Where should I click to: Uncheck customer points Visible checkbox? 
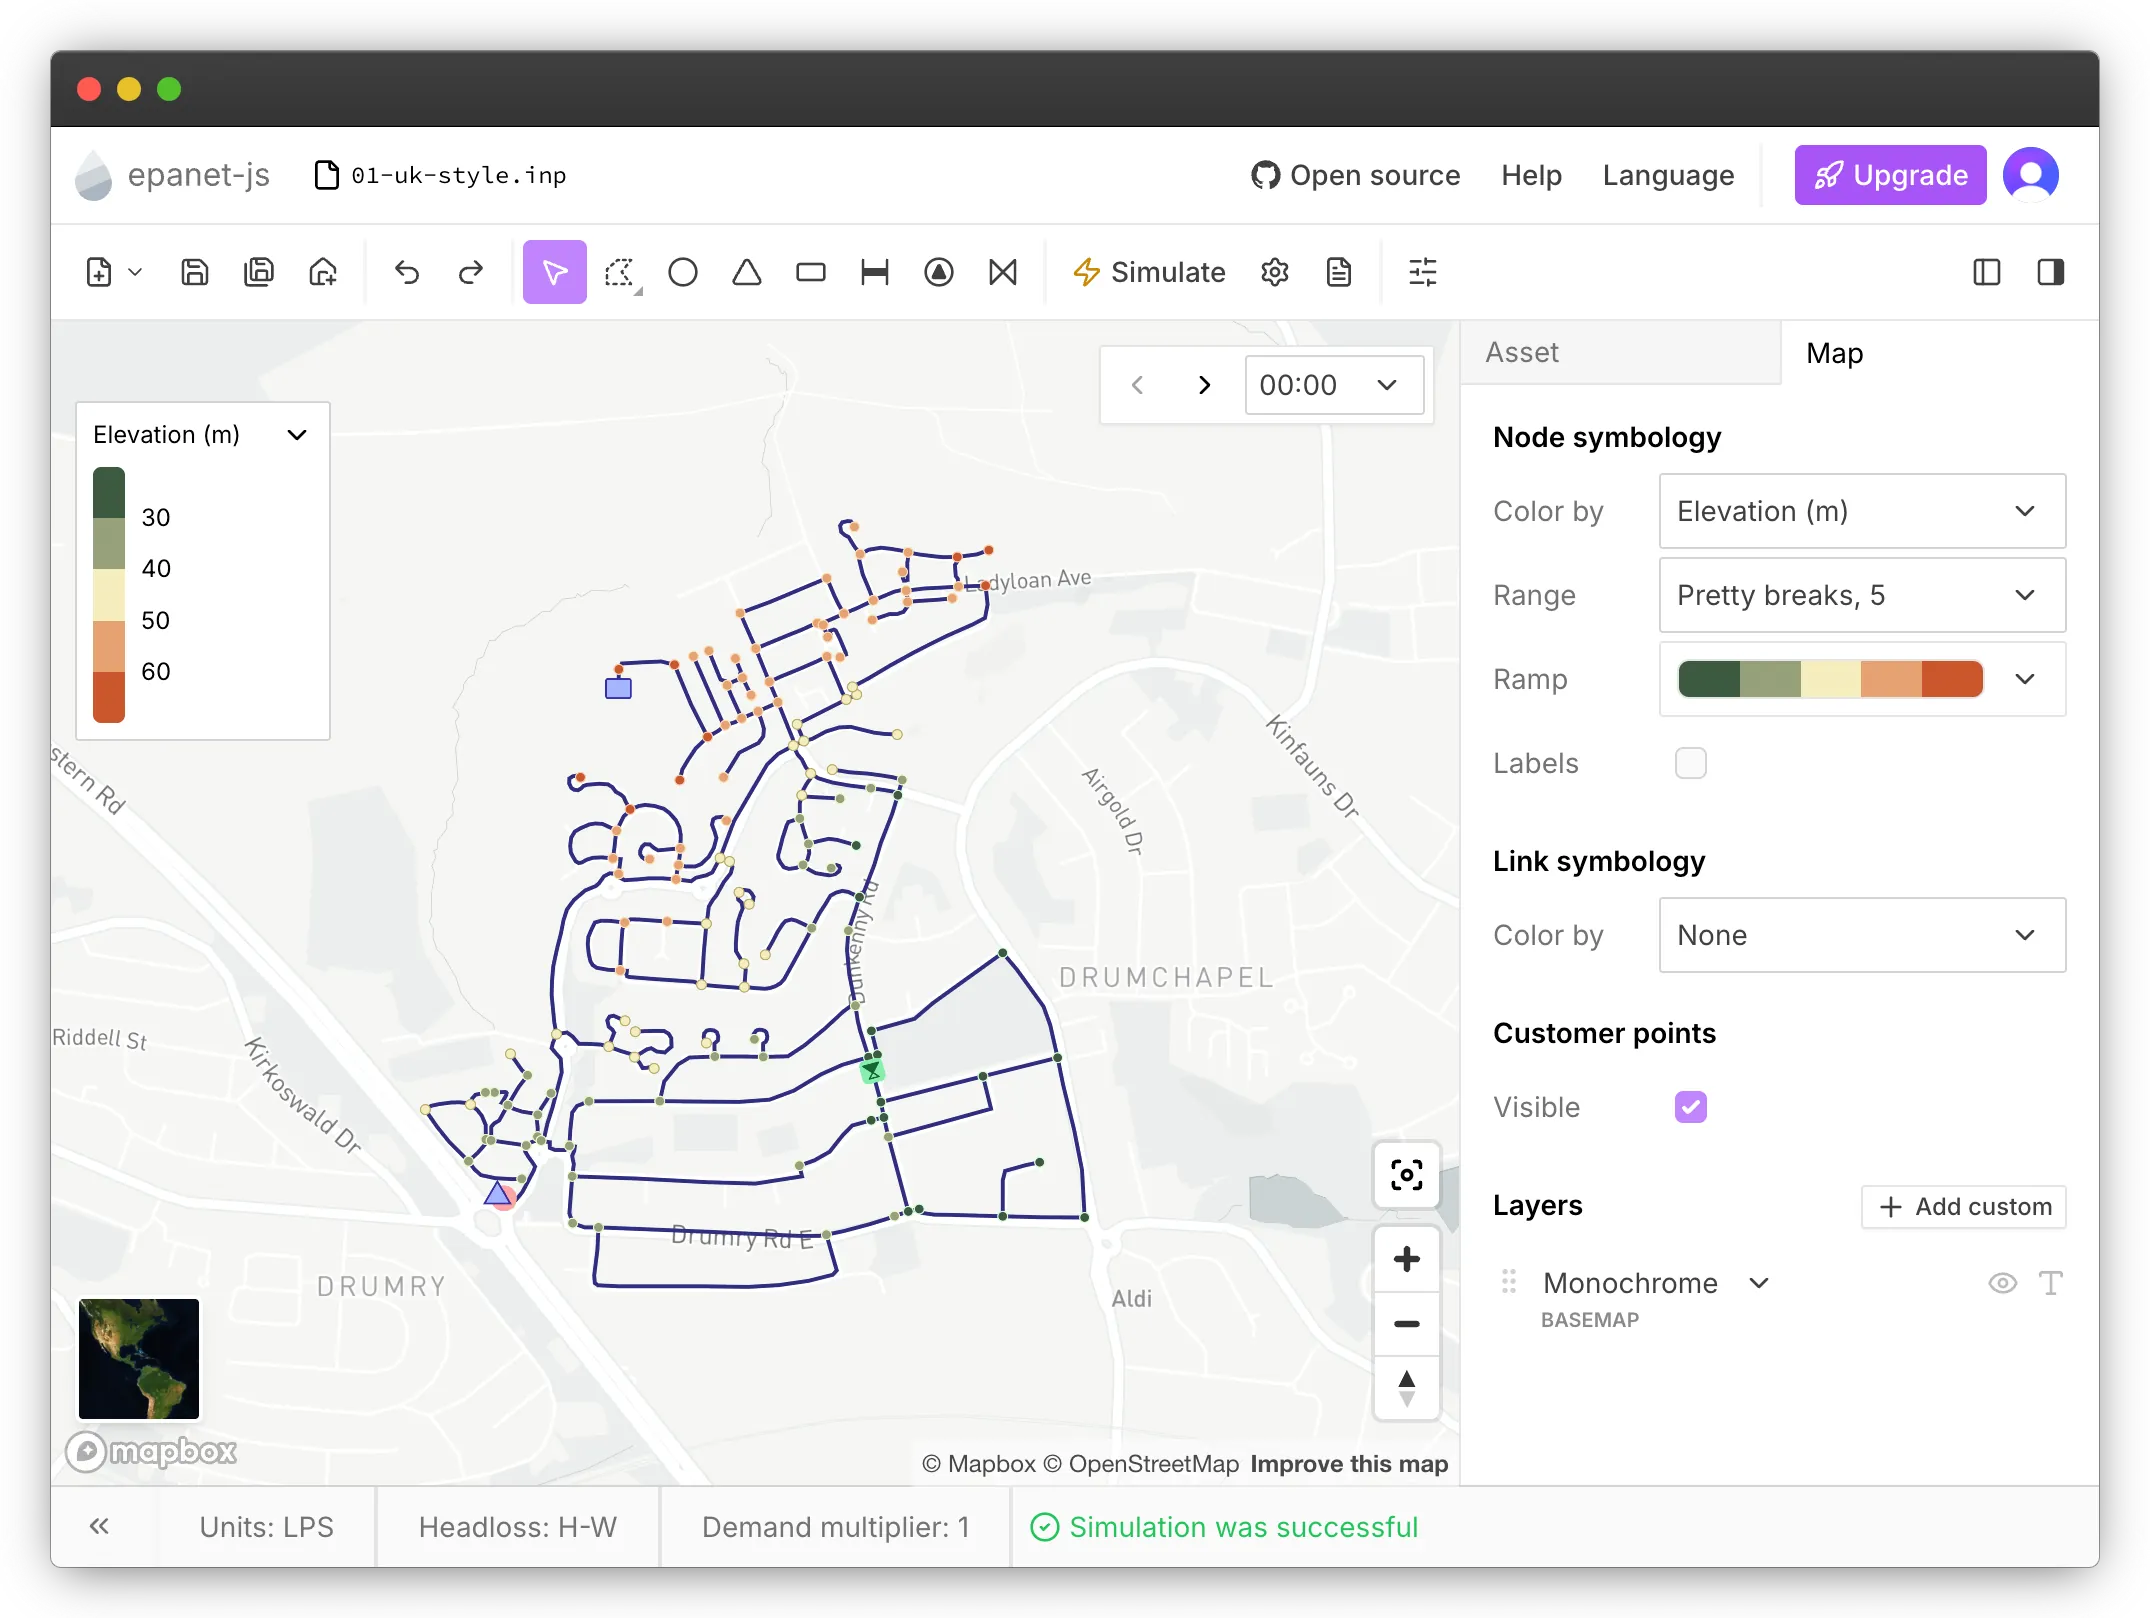(1690, 1107)
